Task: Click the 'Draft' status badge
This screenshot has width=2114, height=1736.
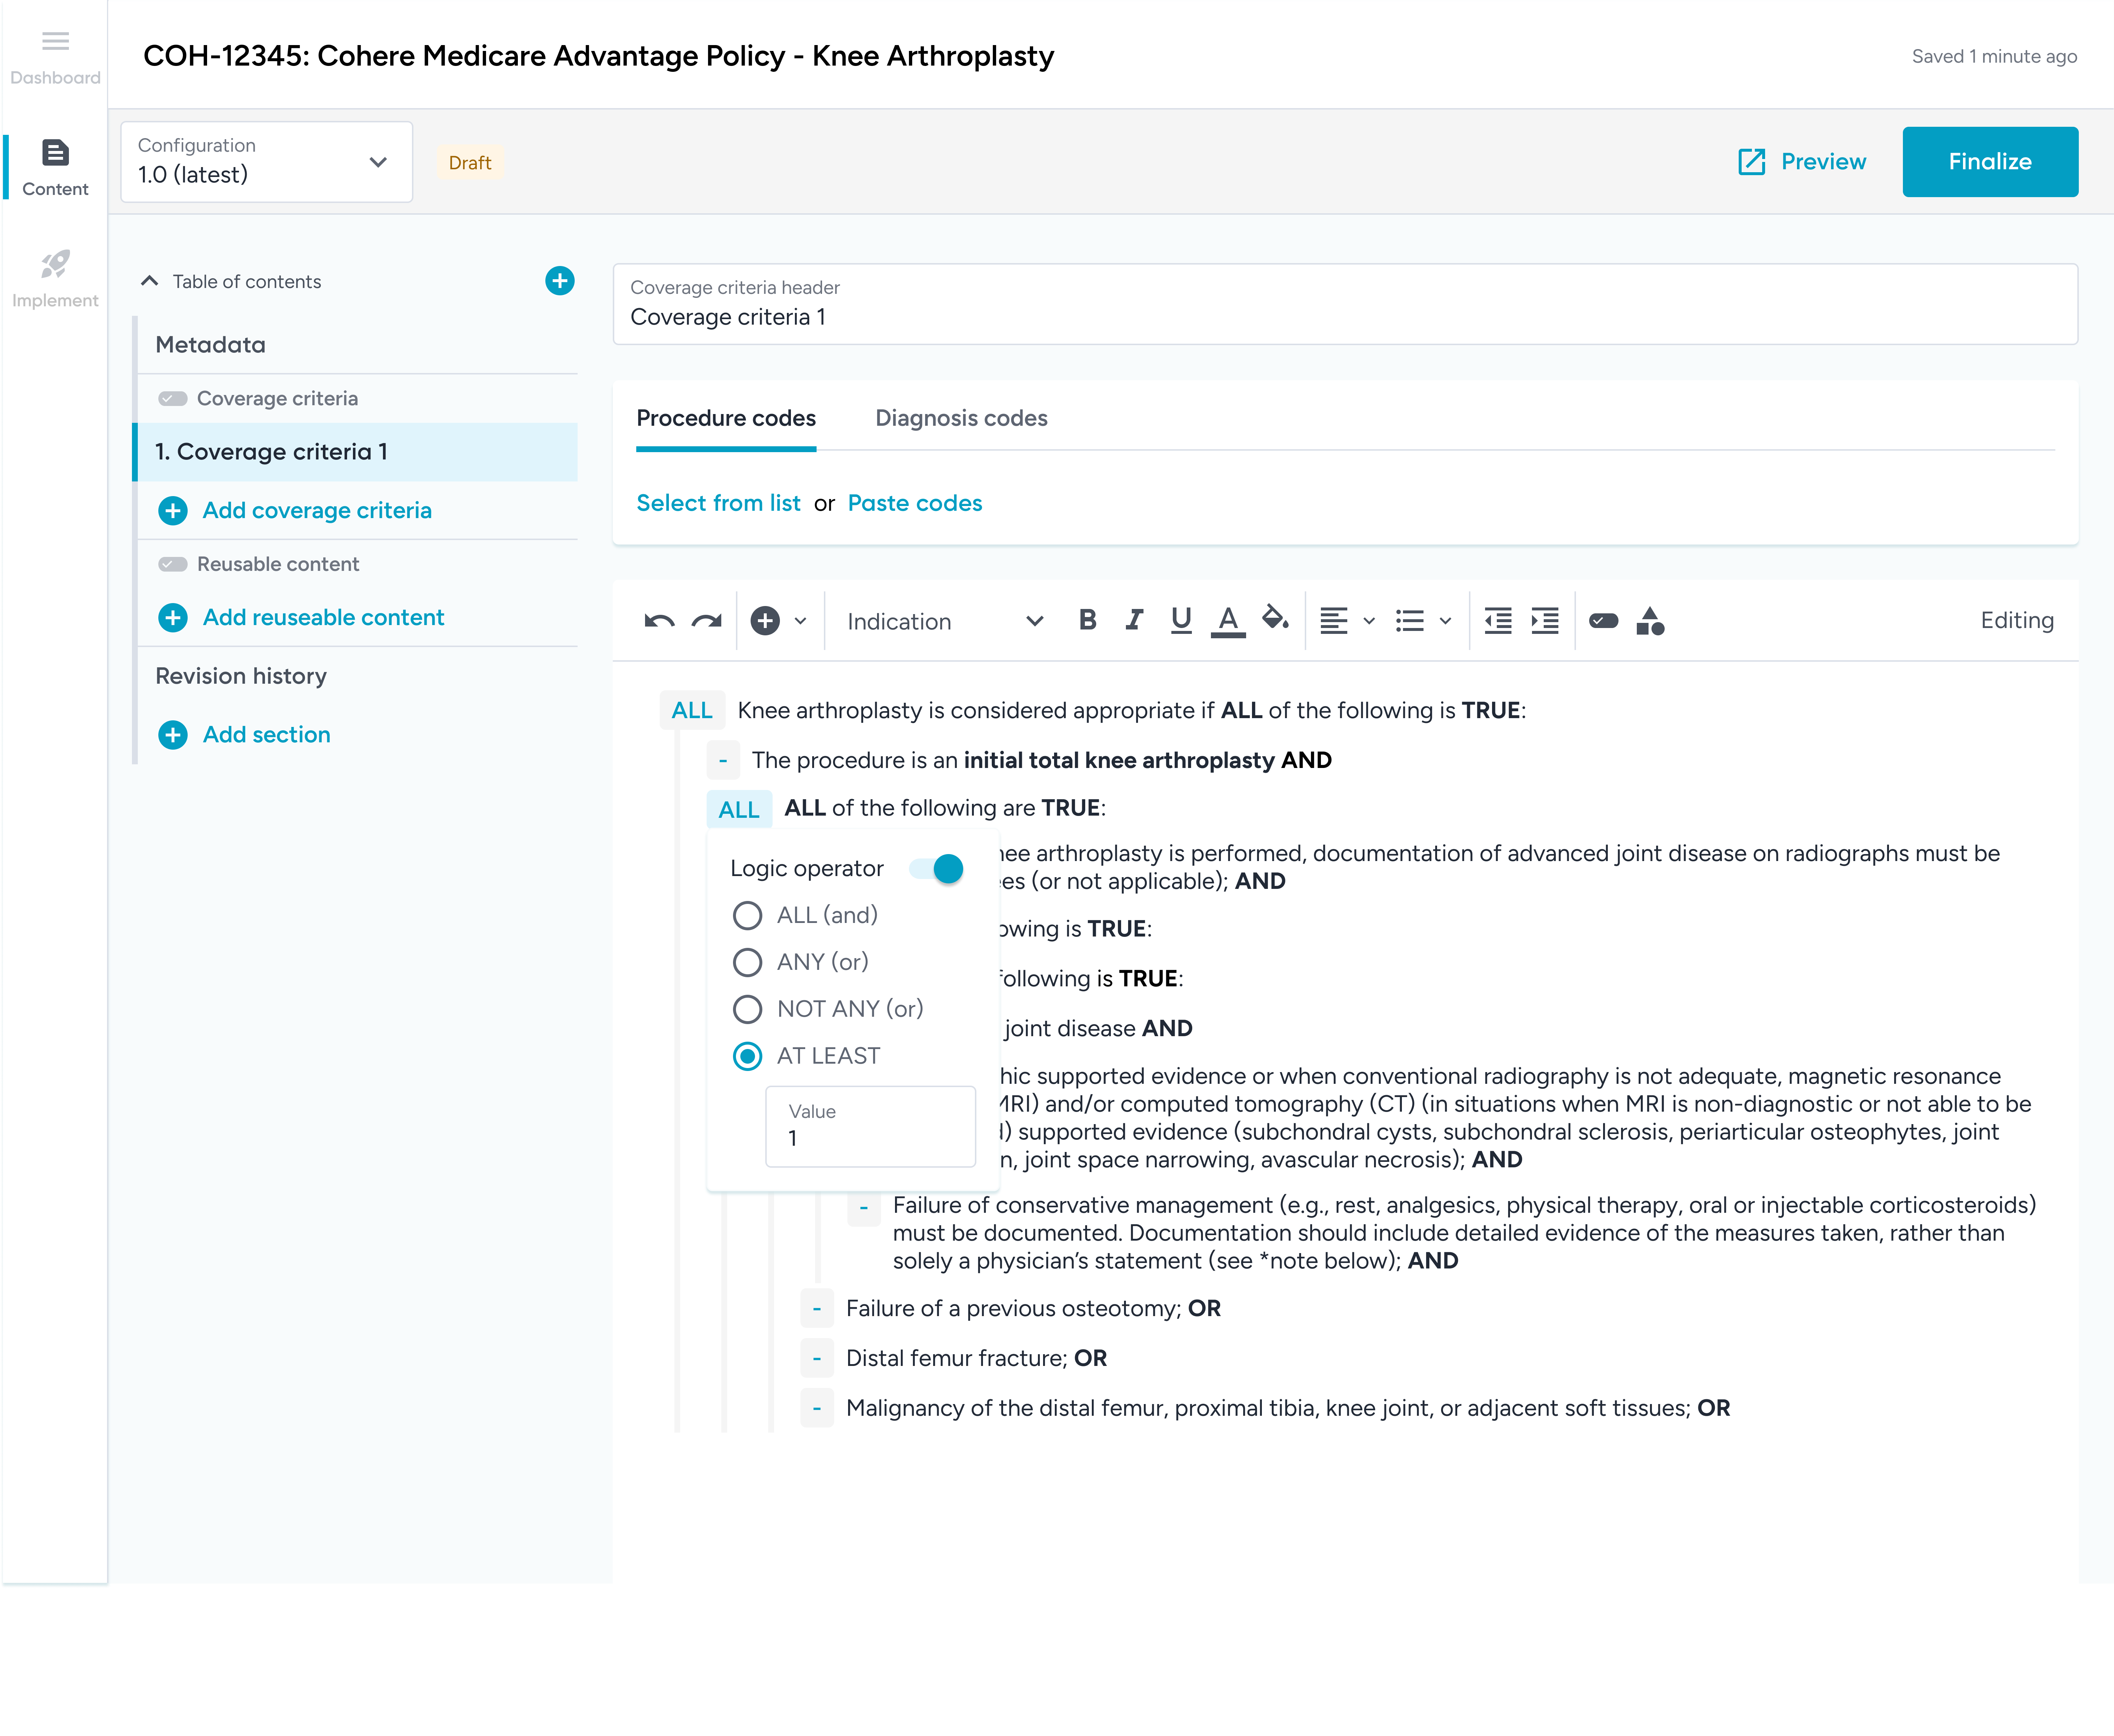Action: click(x=470, y=163)
